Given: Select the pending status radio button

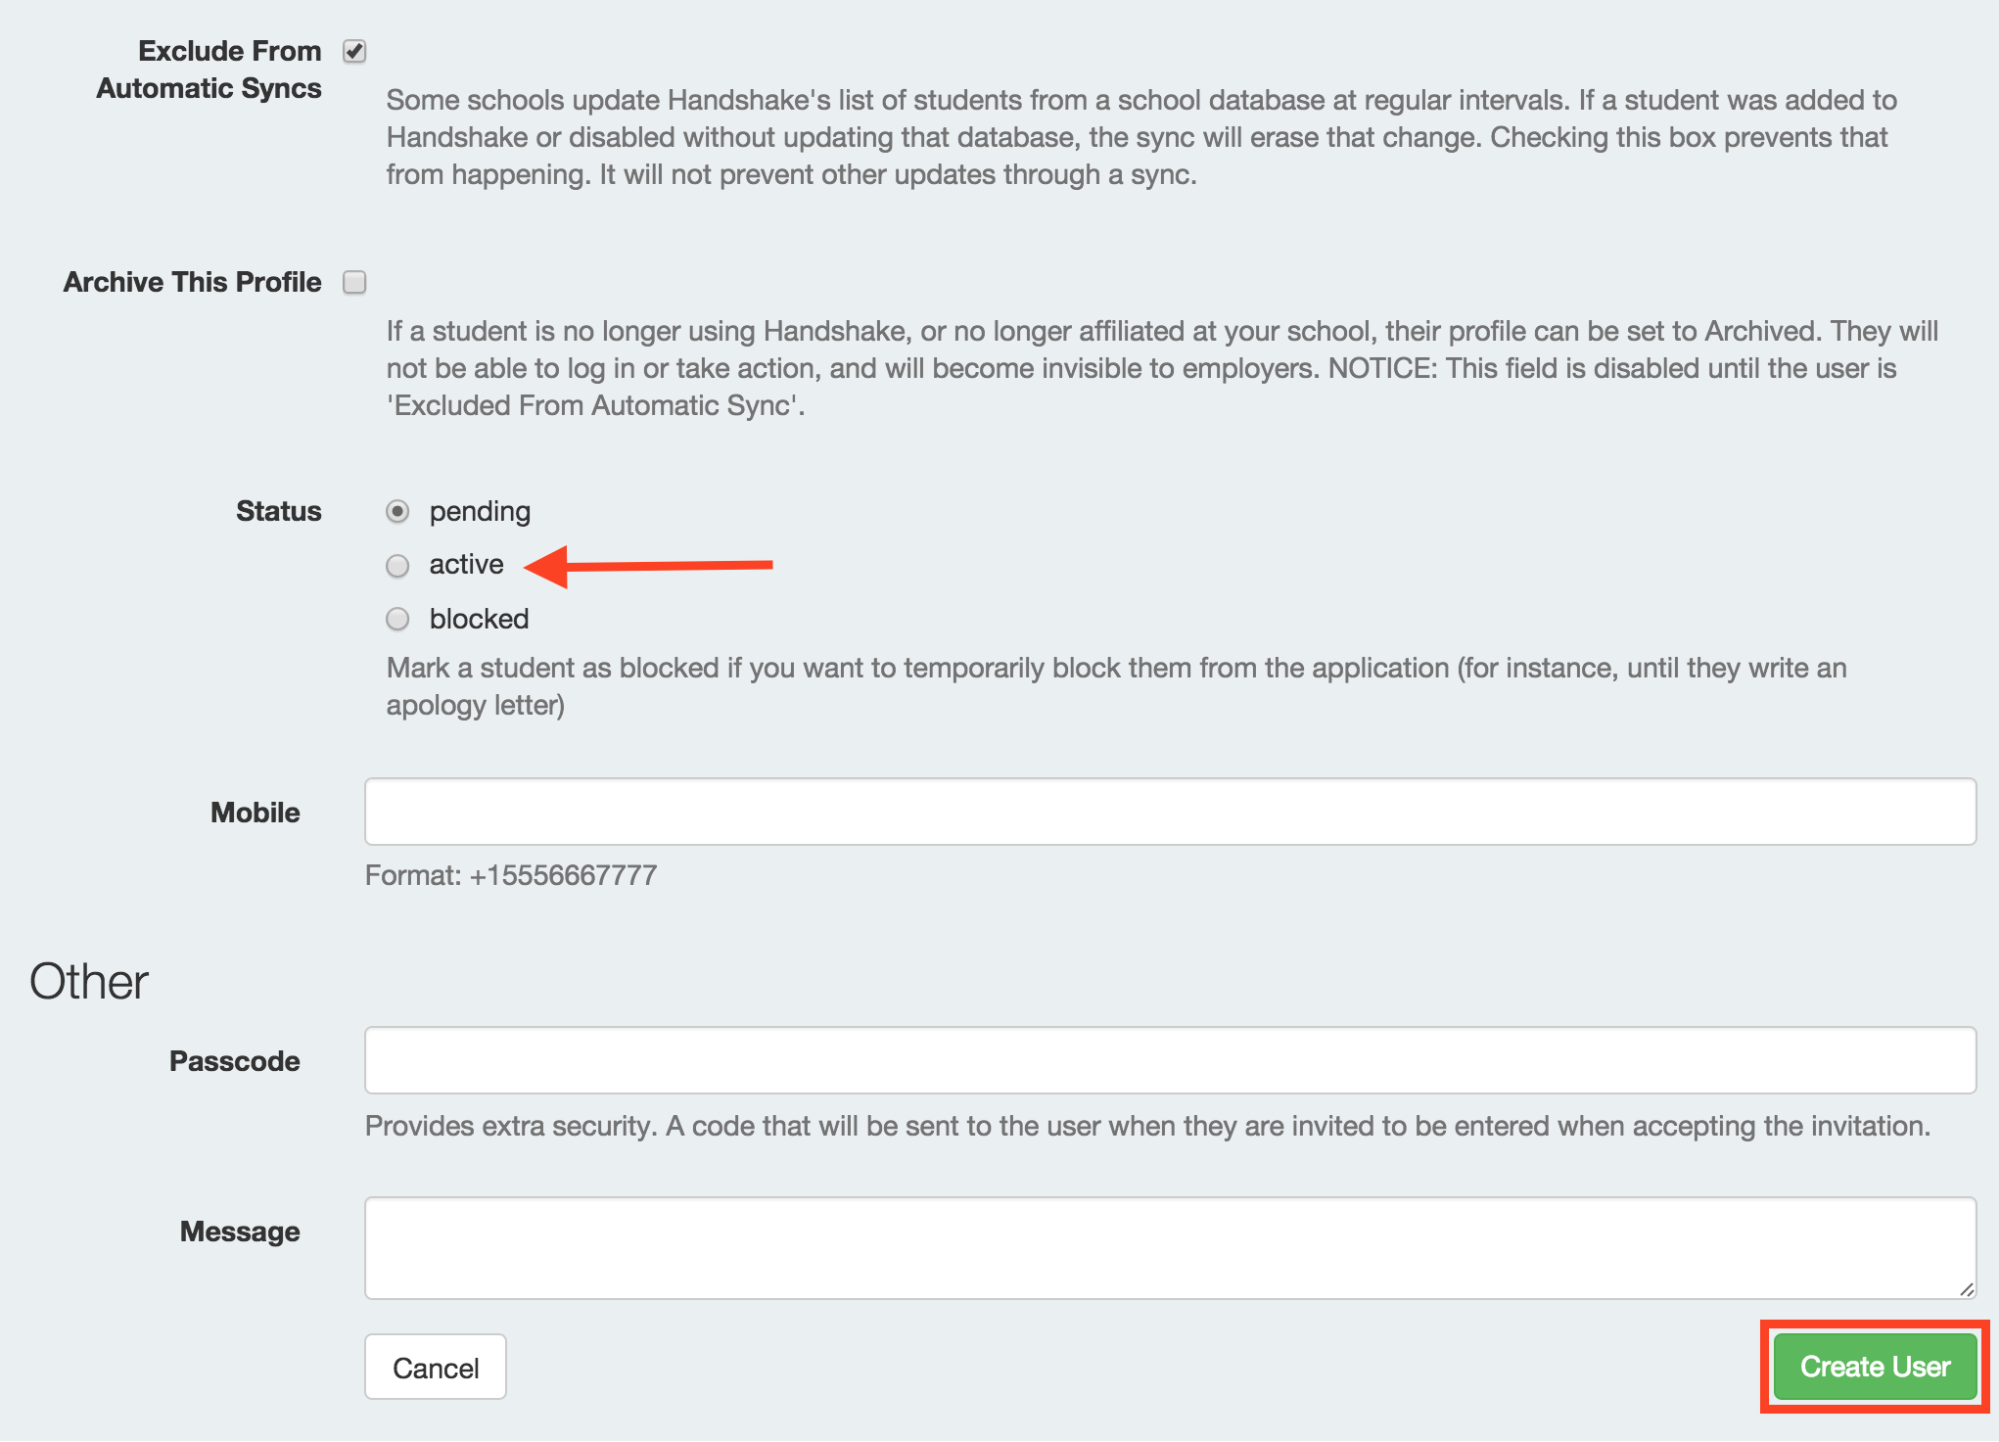Looking at the screenshot, I should [x=397, y=511].
